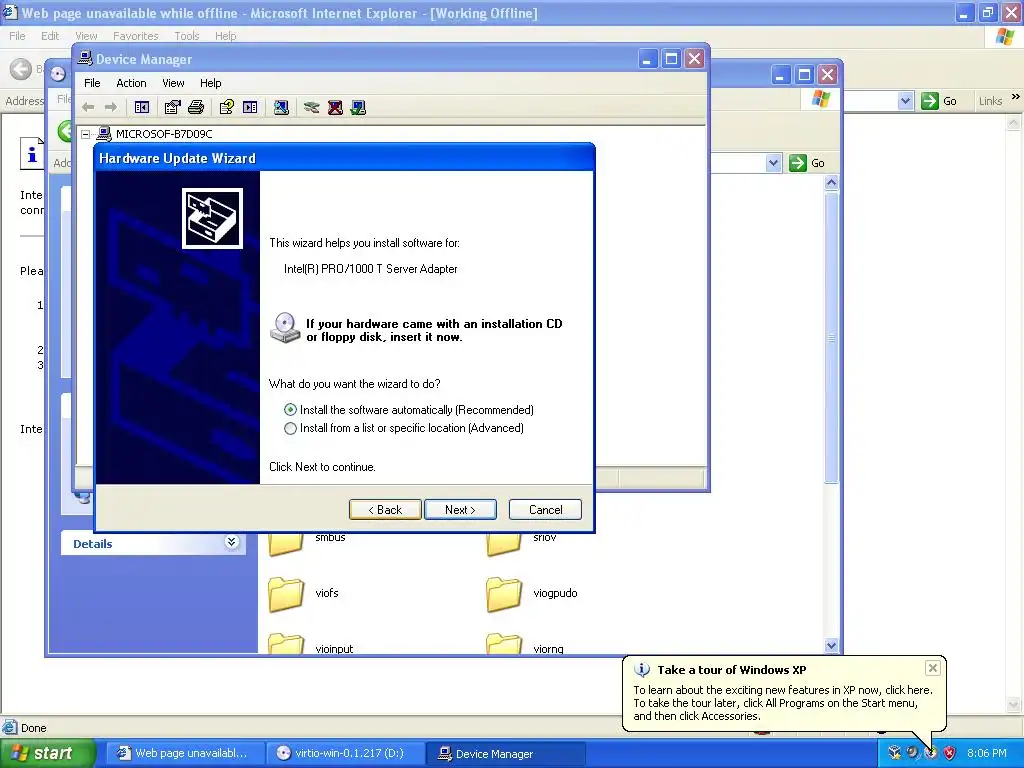Image resolution: width=1024 pixels, height=768 pixels.
Task: Click the Show/Hide Action Pane icon in Device Manager
Action: 250,107
